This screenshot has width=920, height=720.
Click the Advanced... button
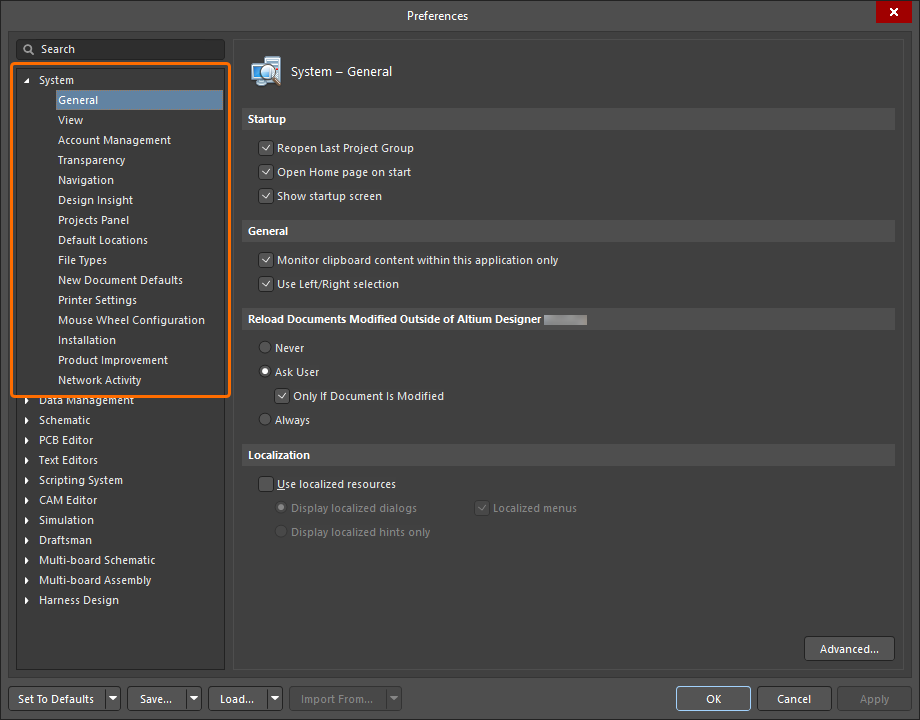[849, 649]
